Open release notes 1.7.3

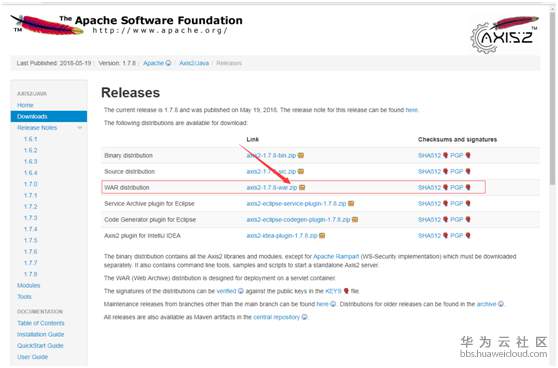(x=31, y=217)
